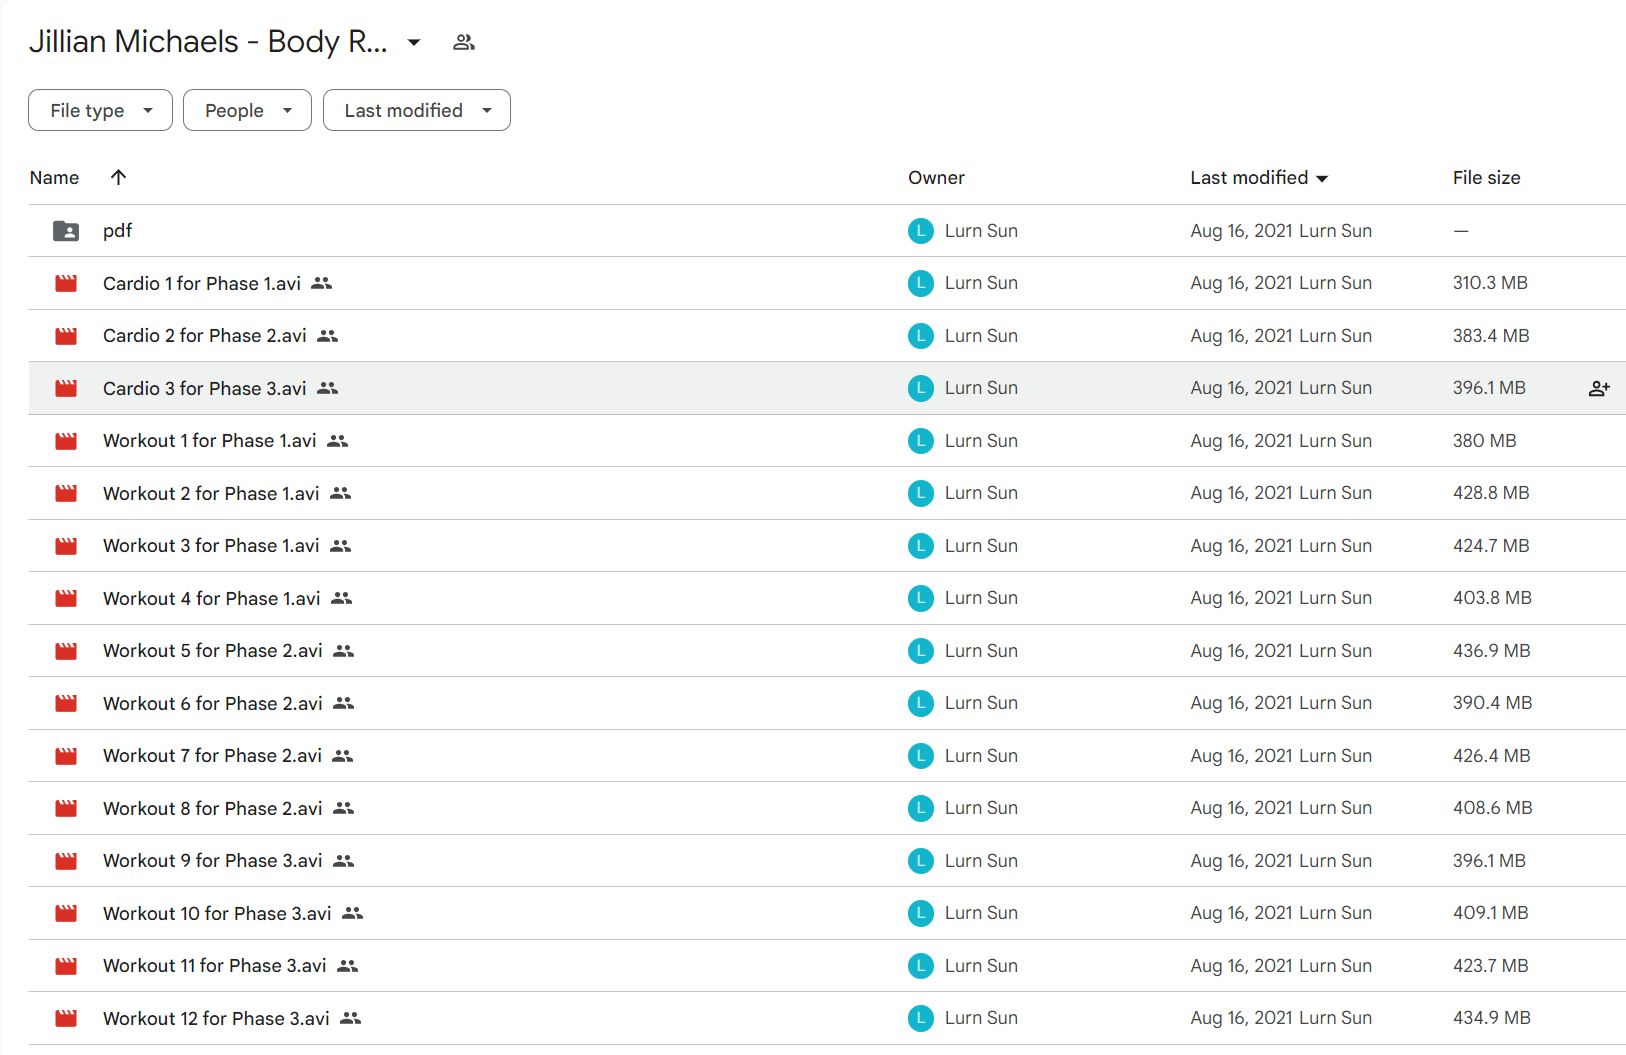Click the 310.3 MB file size value
This screenshot has width=1626, height=1055.
1490,283
